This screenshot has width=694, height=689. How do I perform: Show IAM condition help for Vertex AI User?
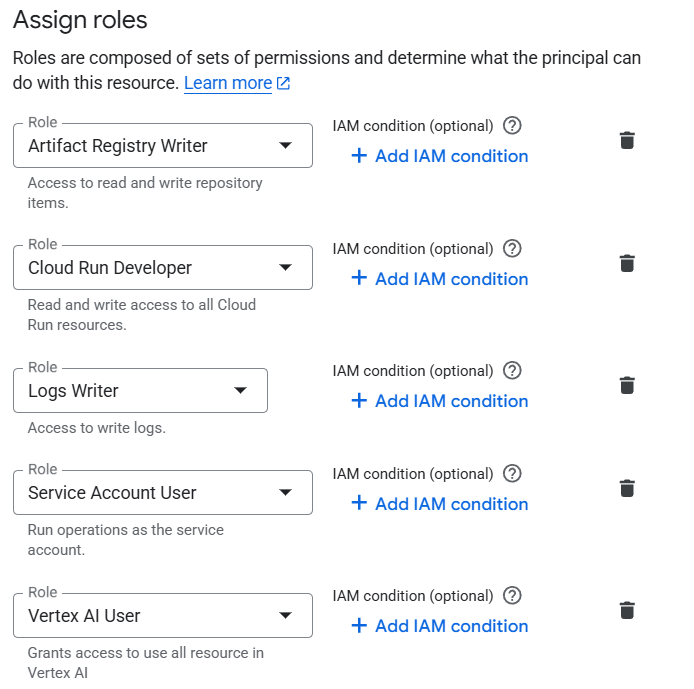(512, 596)
